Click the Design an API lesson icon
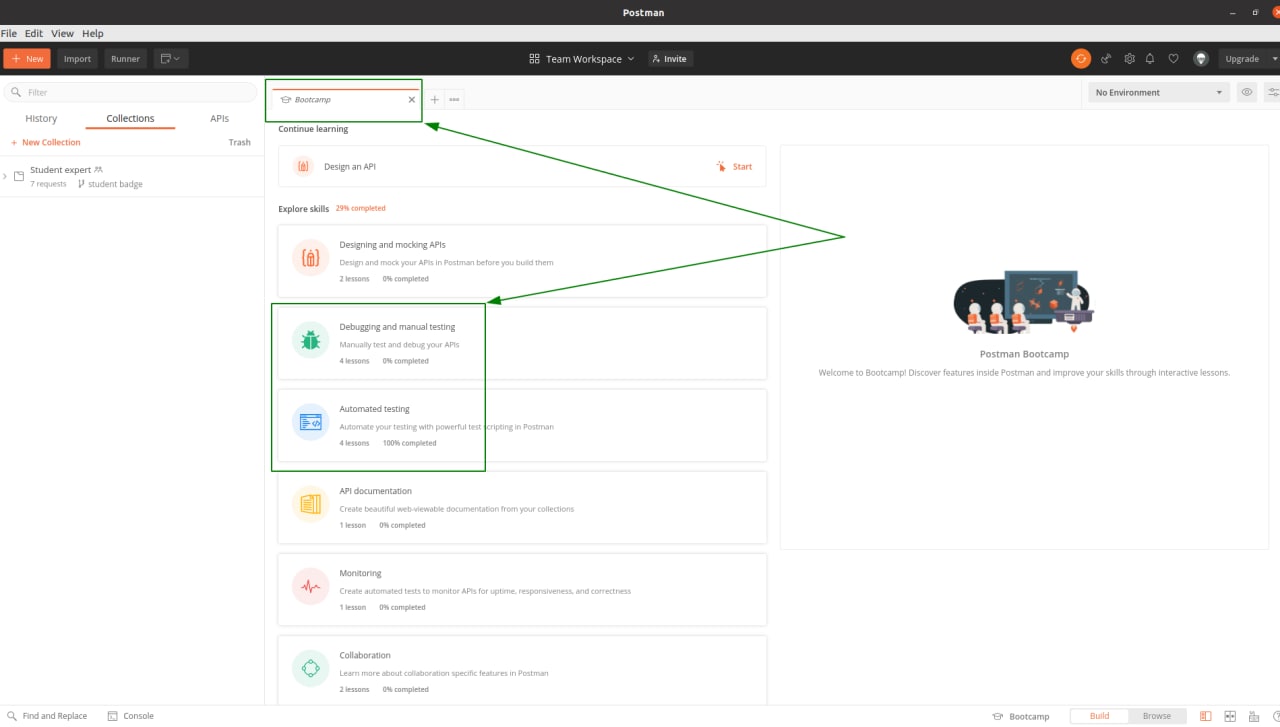The height and width of the screenshot is (727, 1280). click(x=303, y=167)
